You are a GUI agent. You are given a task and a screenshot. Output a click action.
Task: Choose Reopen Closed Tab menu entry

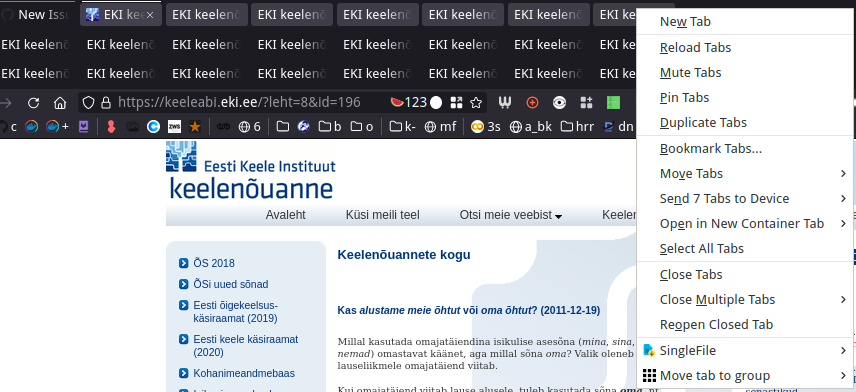click(746, 325)
